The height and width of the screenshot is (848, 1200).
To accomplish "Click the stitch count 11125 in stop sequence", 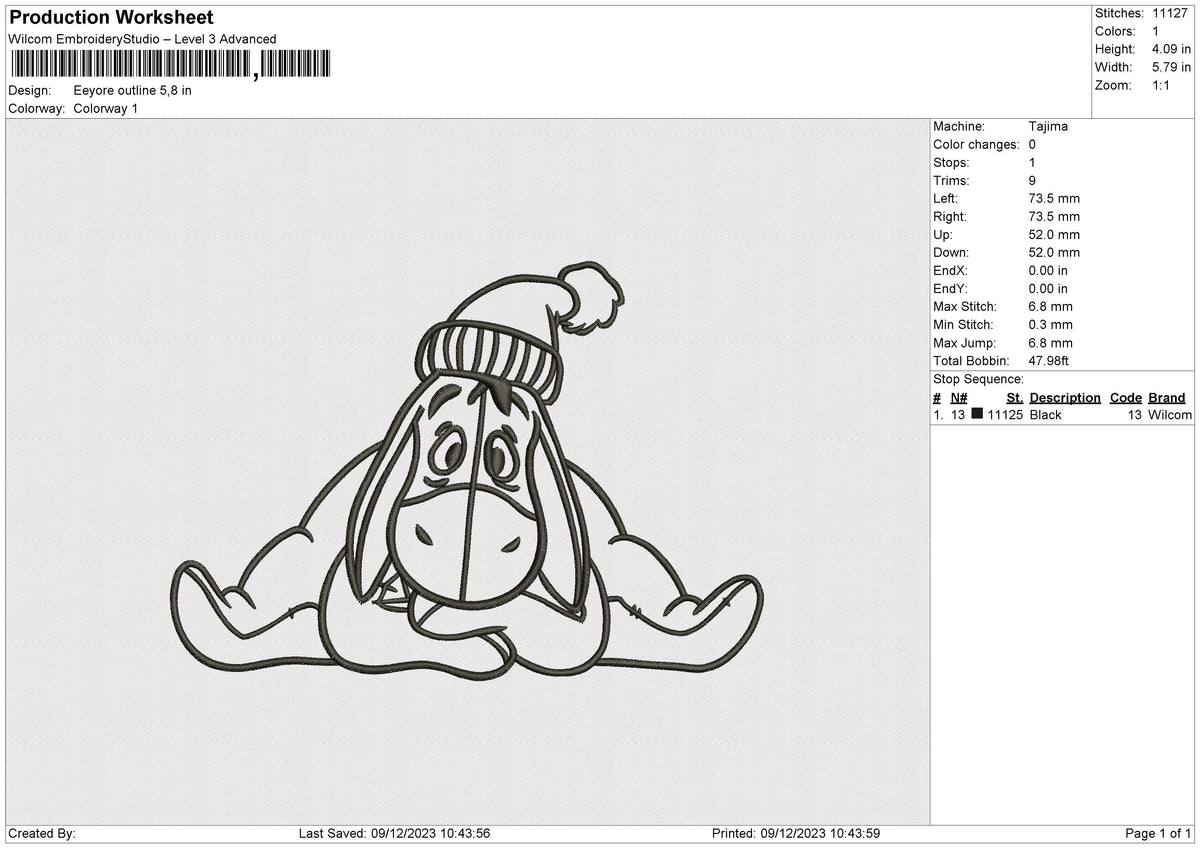I will click(1005, 414).
